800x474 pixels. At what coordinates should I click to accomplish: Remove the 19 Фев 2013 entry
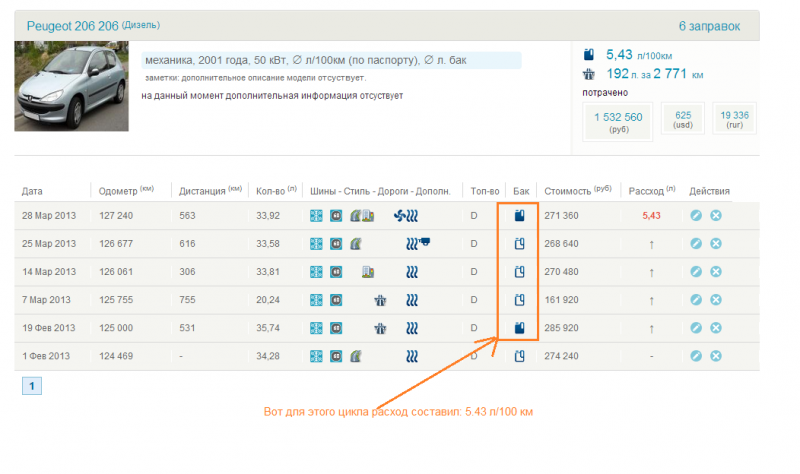point(716,327)
